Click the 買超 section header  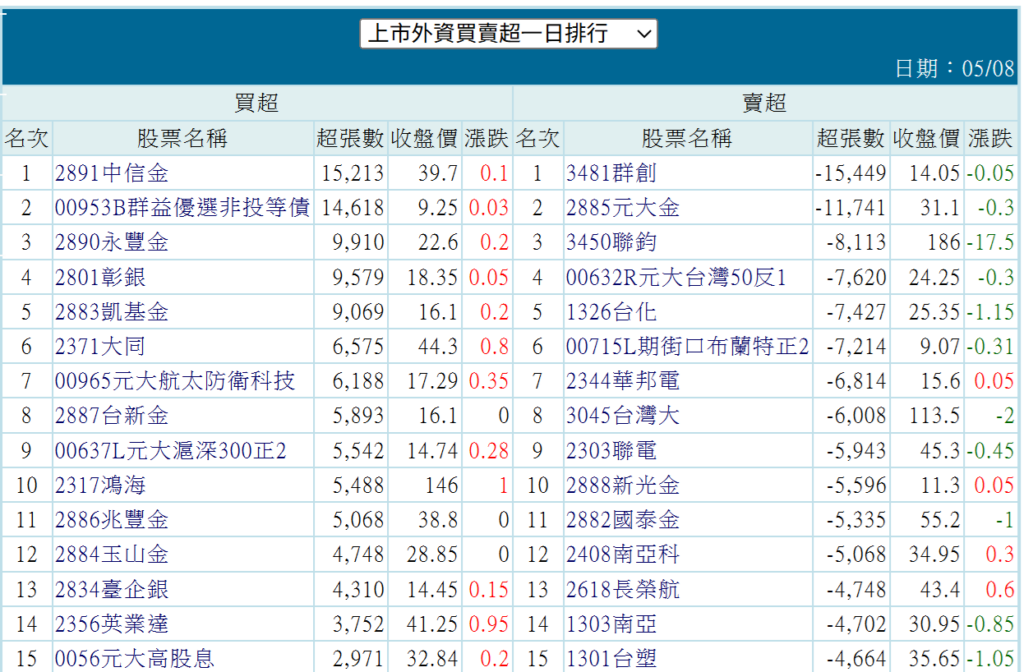click(257, 103)
